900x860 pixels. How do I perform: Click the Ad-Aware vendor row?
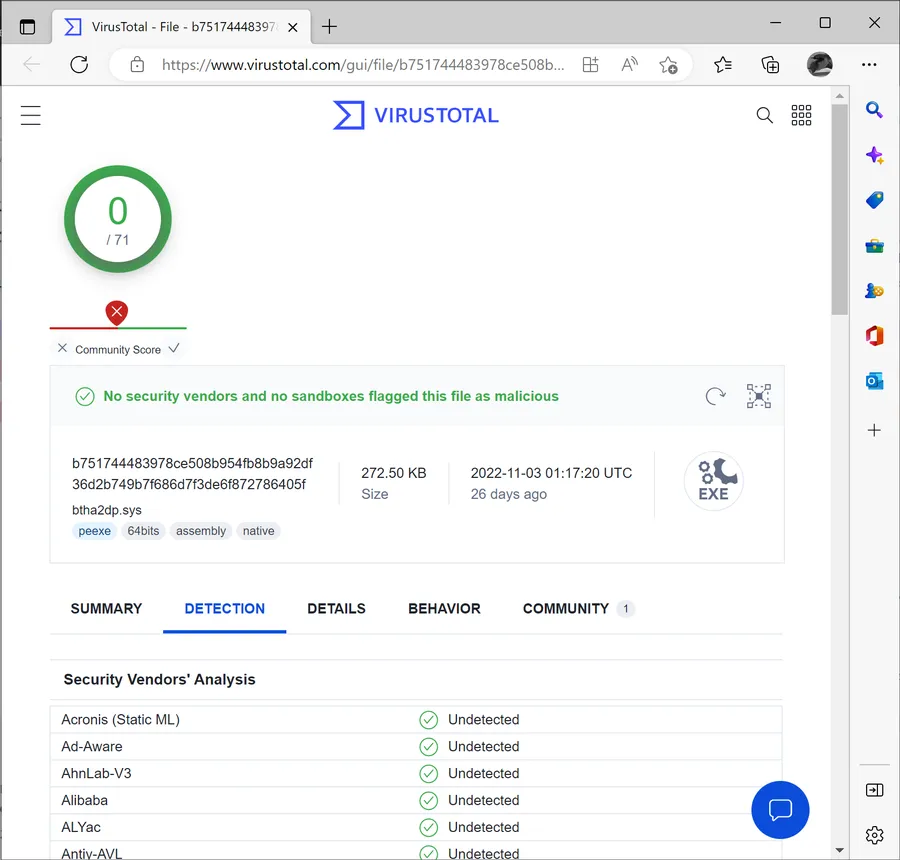(x=416, y=746)
